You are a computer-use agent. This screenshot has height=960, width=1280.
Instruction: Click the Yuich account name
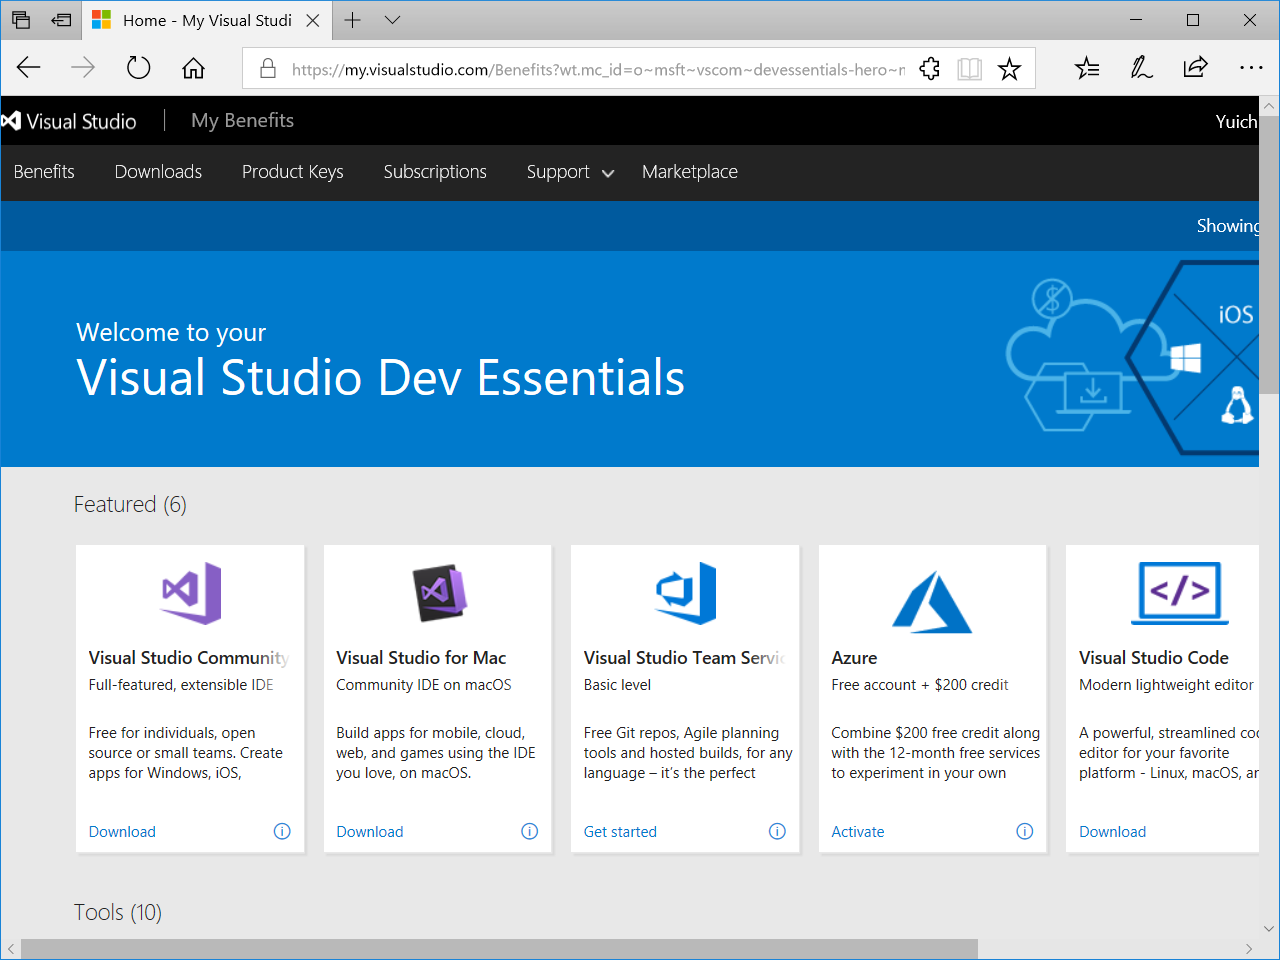1236,121
